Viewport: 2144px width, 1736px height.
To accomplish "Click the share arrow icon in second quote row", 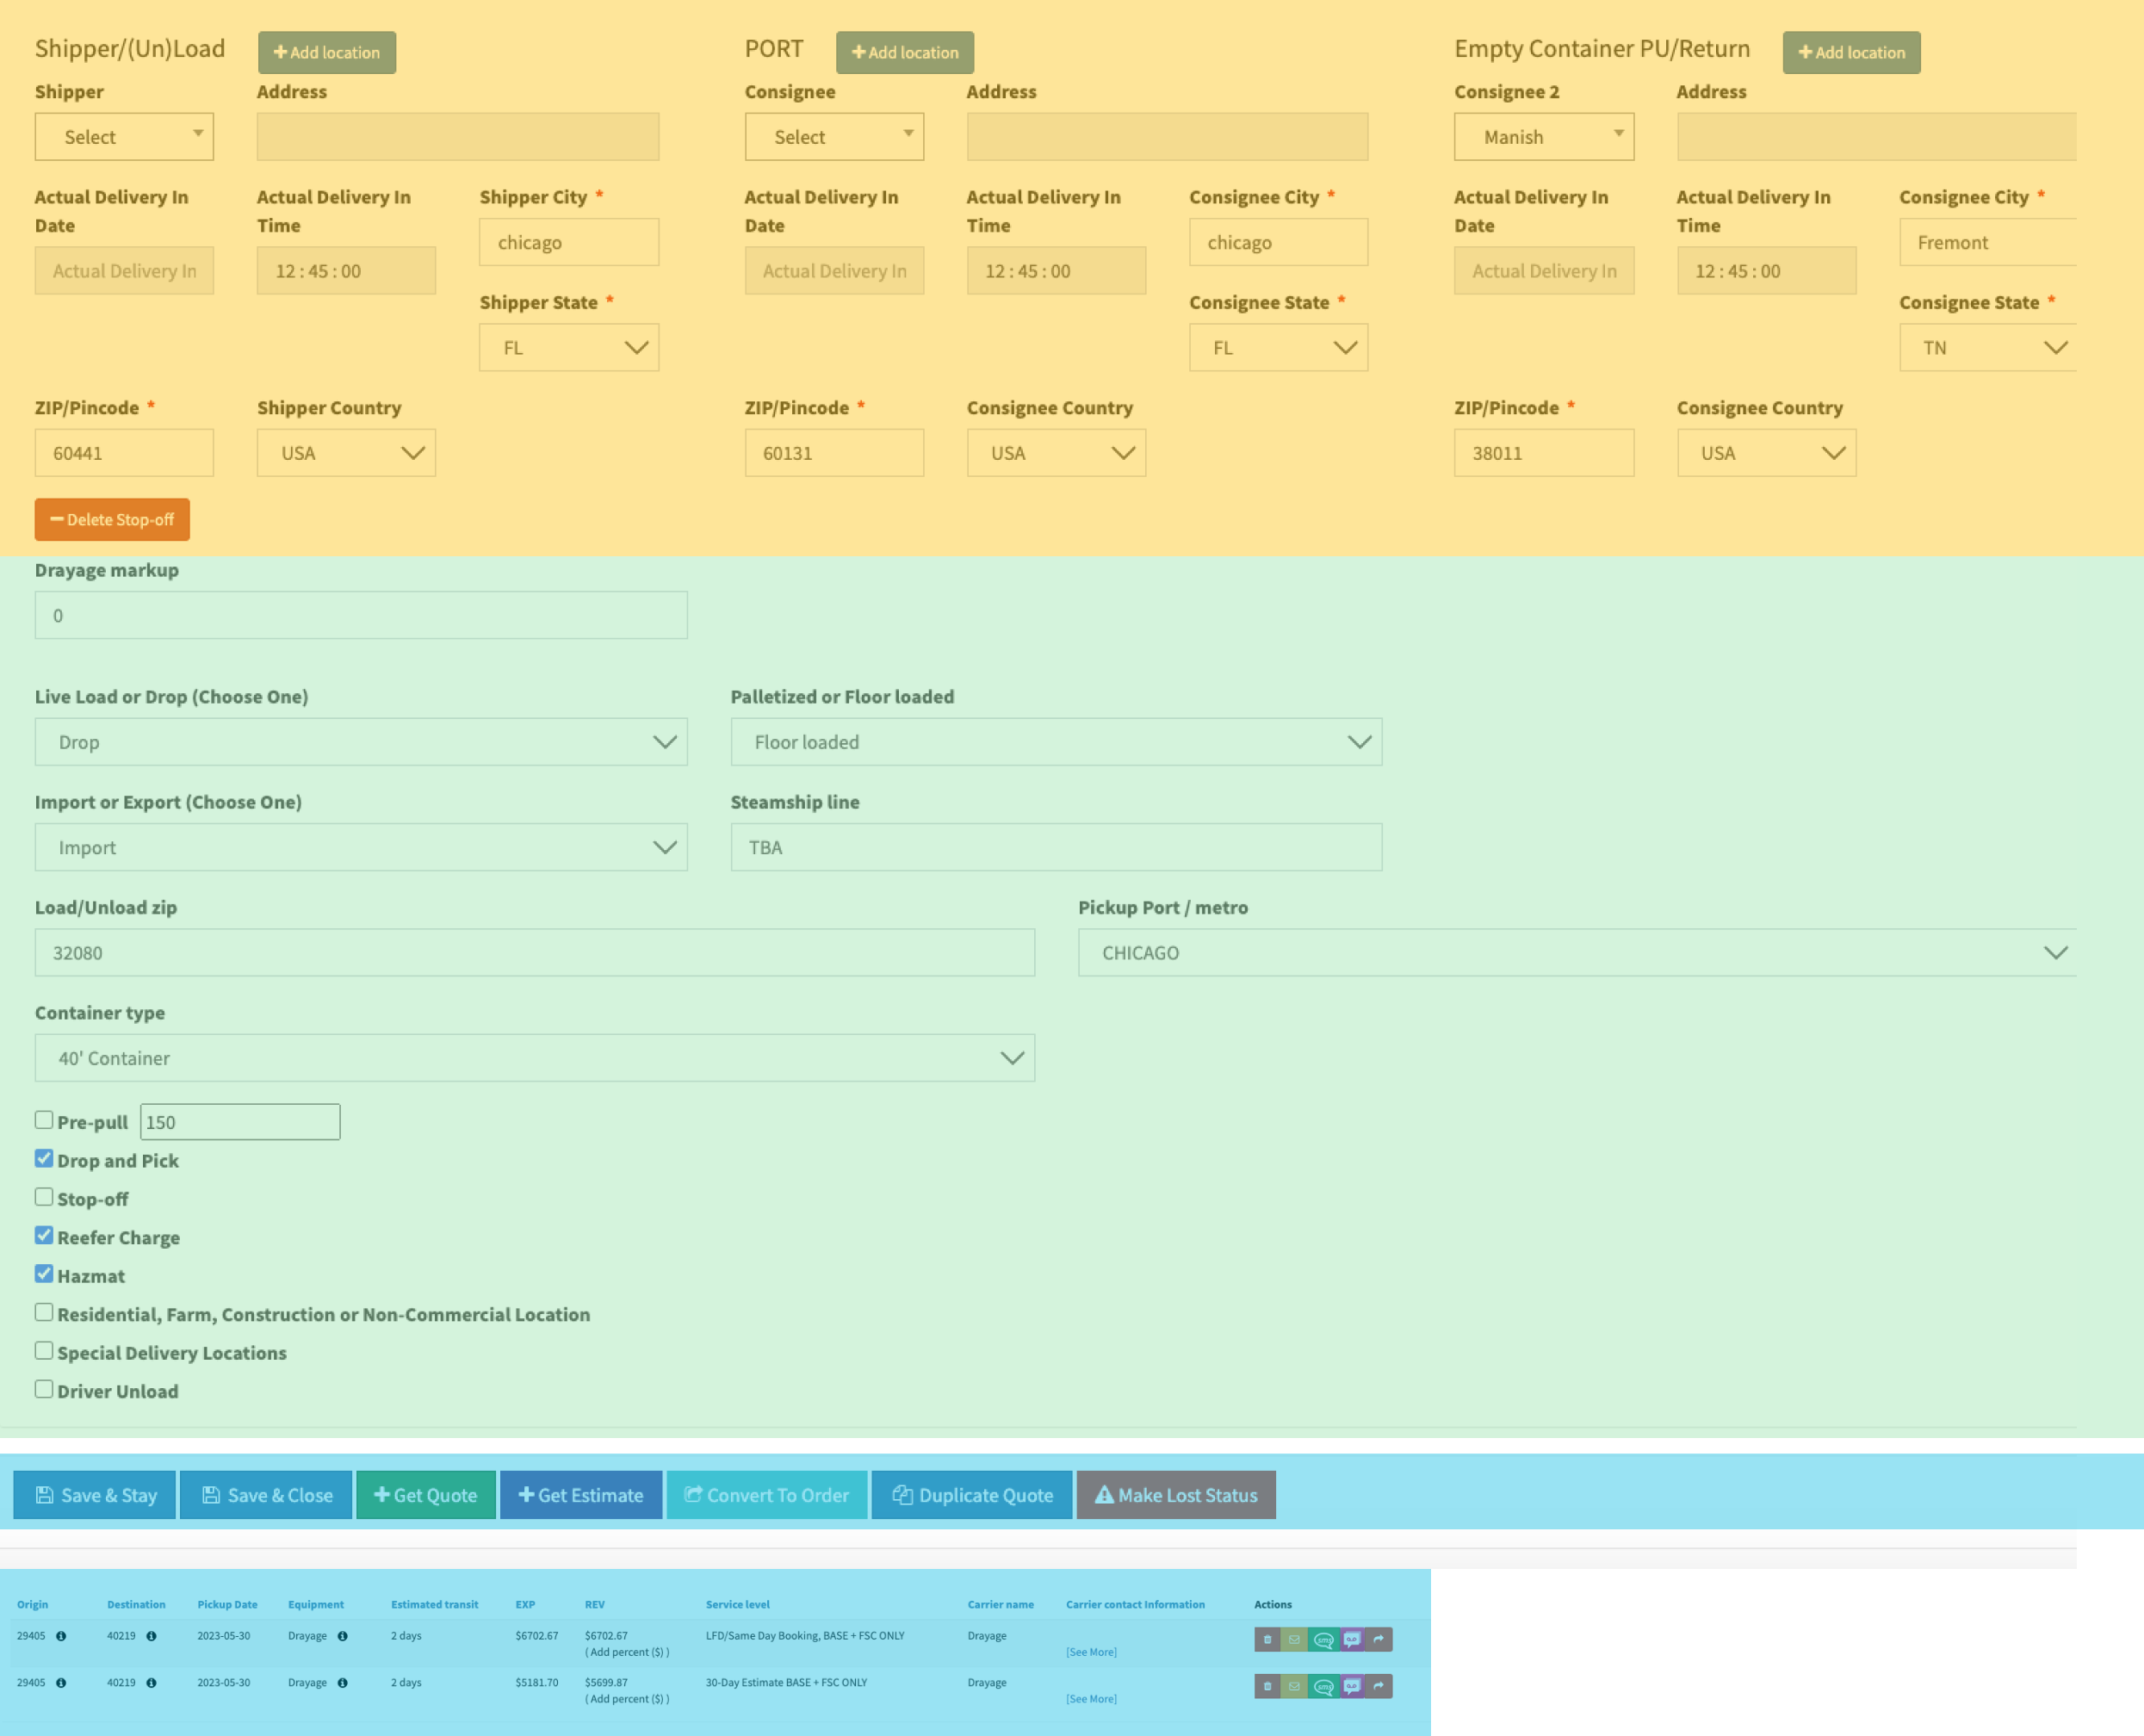I will click(x=1379, y=1687).
